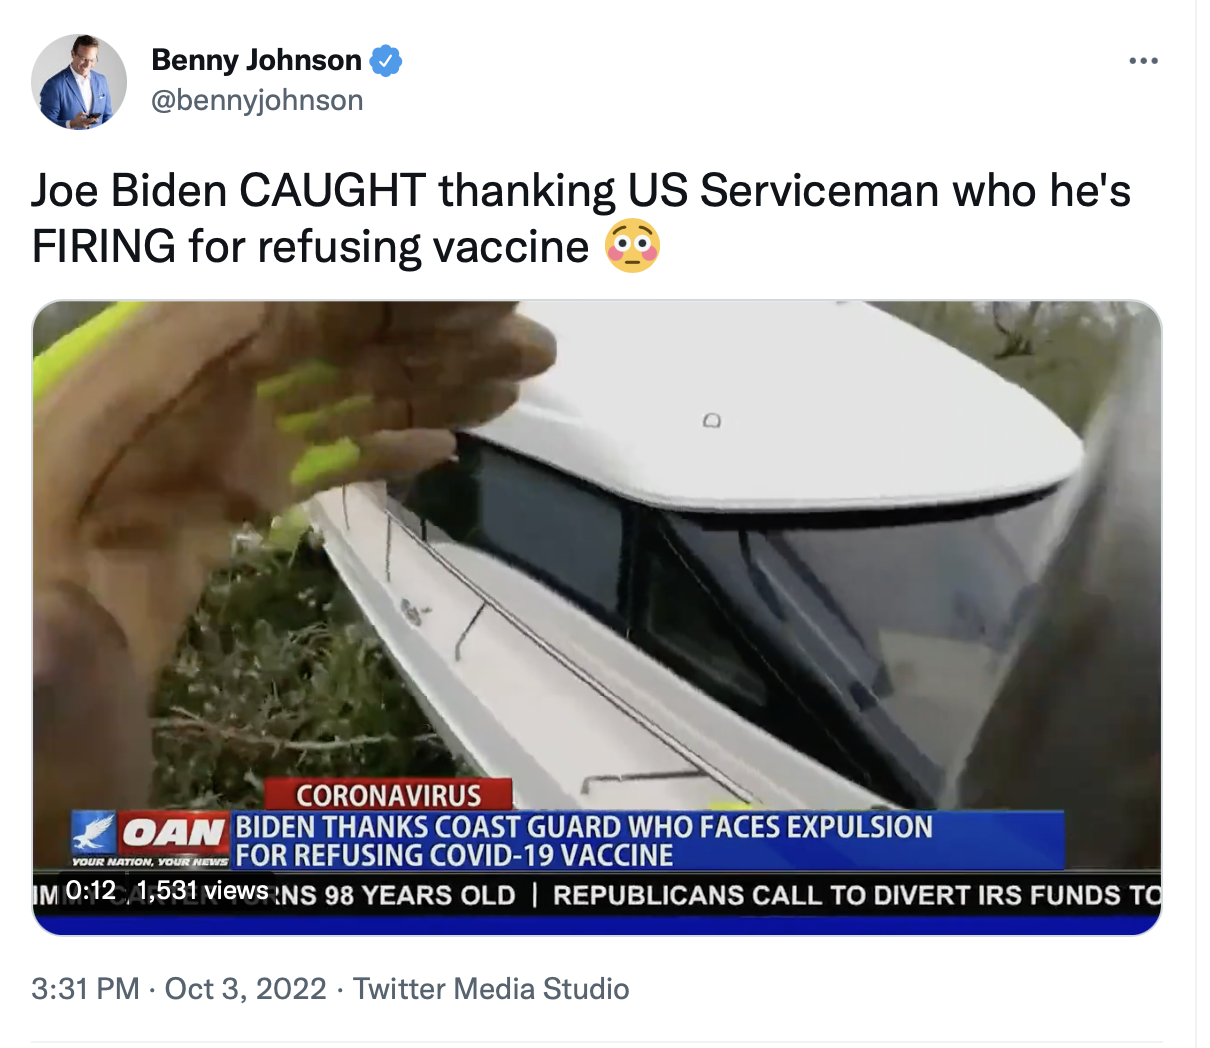Click the 1,531 views counter

(x=202, y=890)
